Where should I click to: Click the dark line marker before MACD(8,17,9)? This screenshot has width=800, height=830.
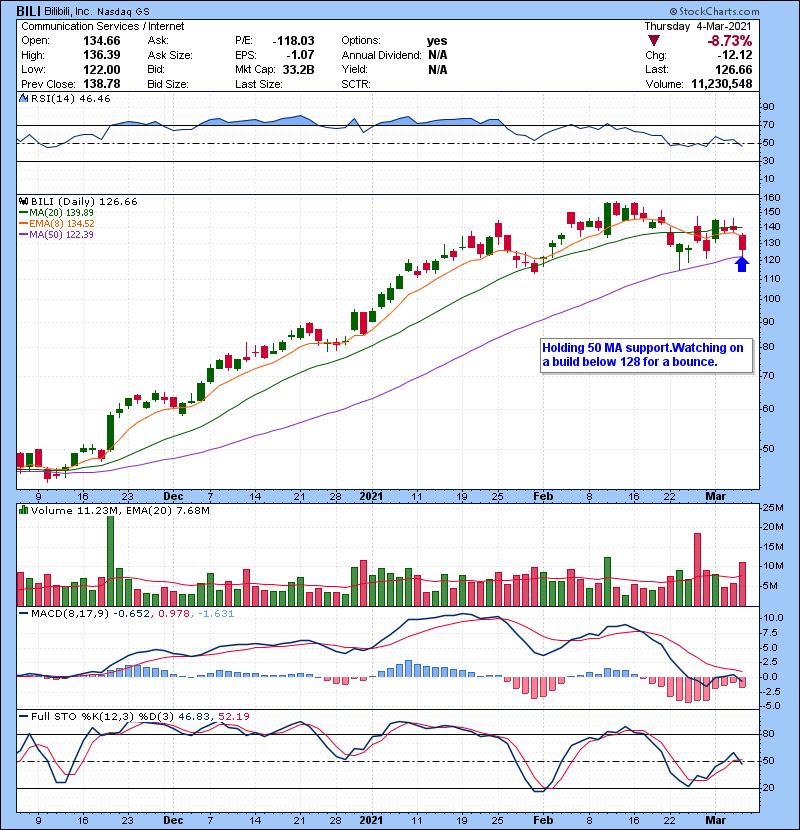click(23, 614)
